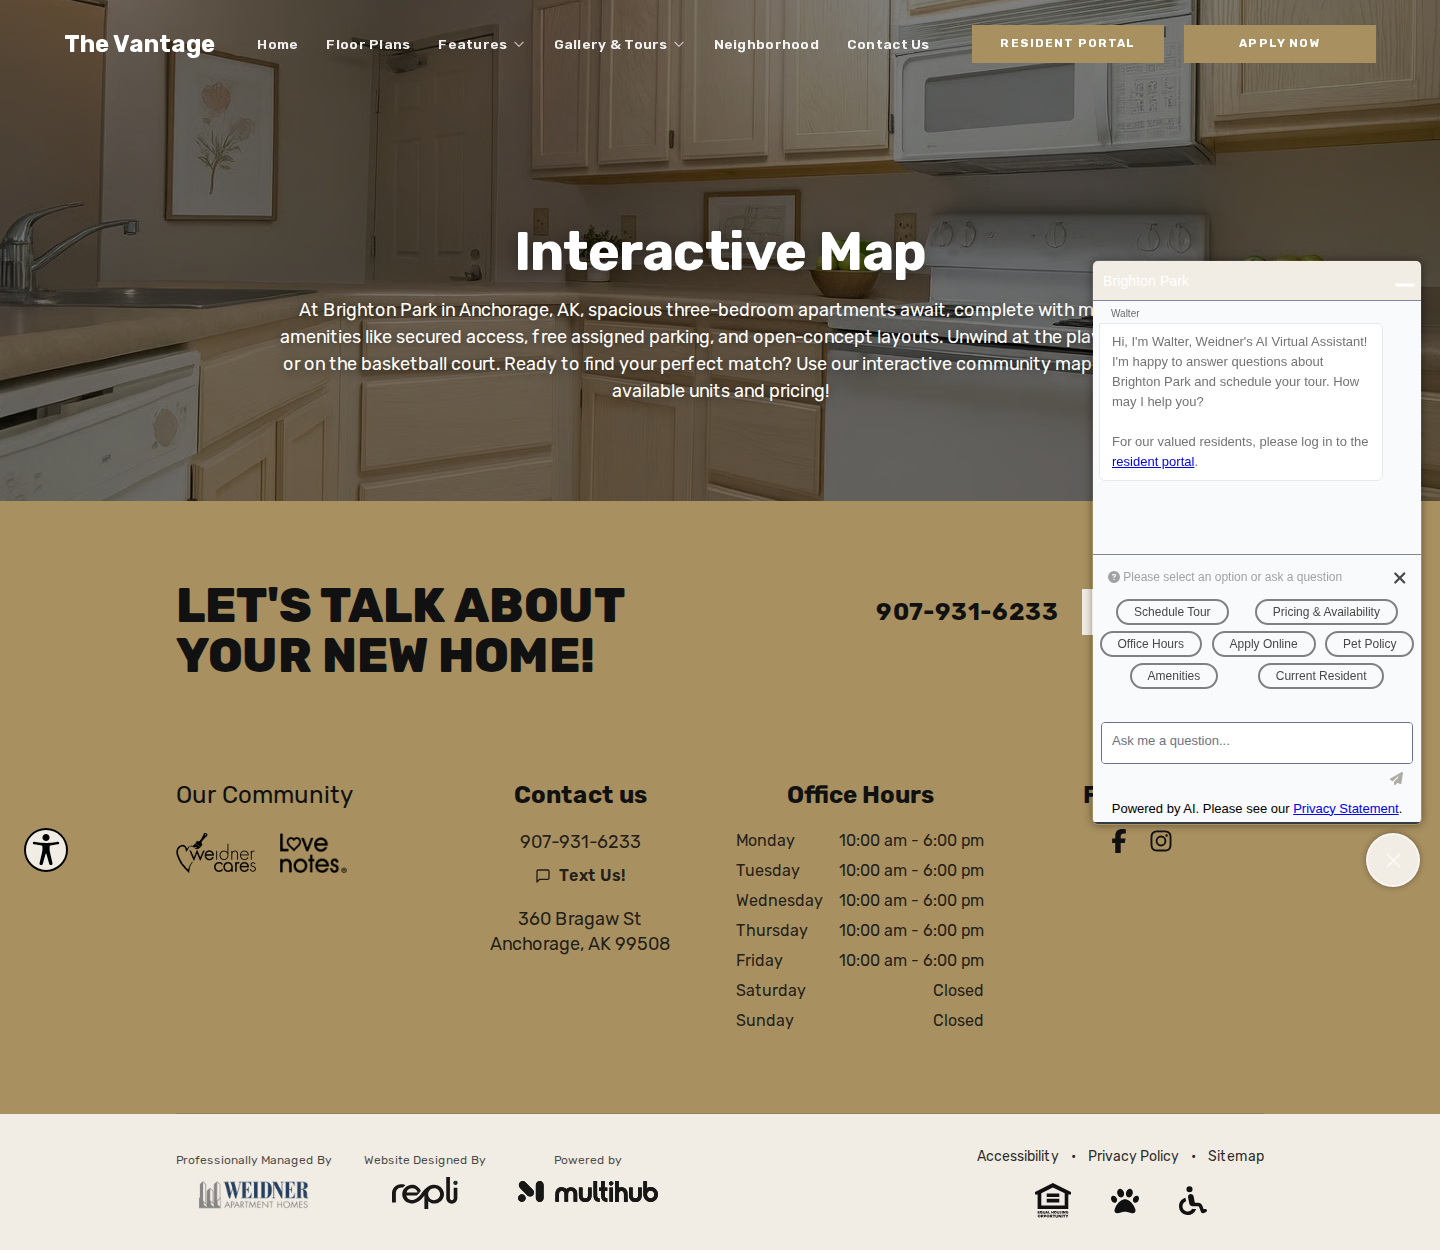The width and height of the screenshot is (1440, 1250).
Task: Open the chat Privacy Statement link
Action: (1345, 809)
